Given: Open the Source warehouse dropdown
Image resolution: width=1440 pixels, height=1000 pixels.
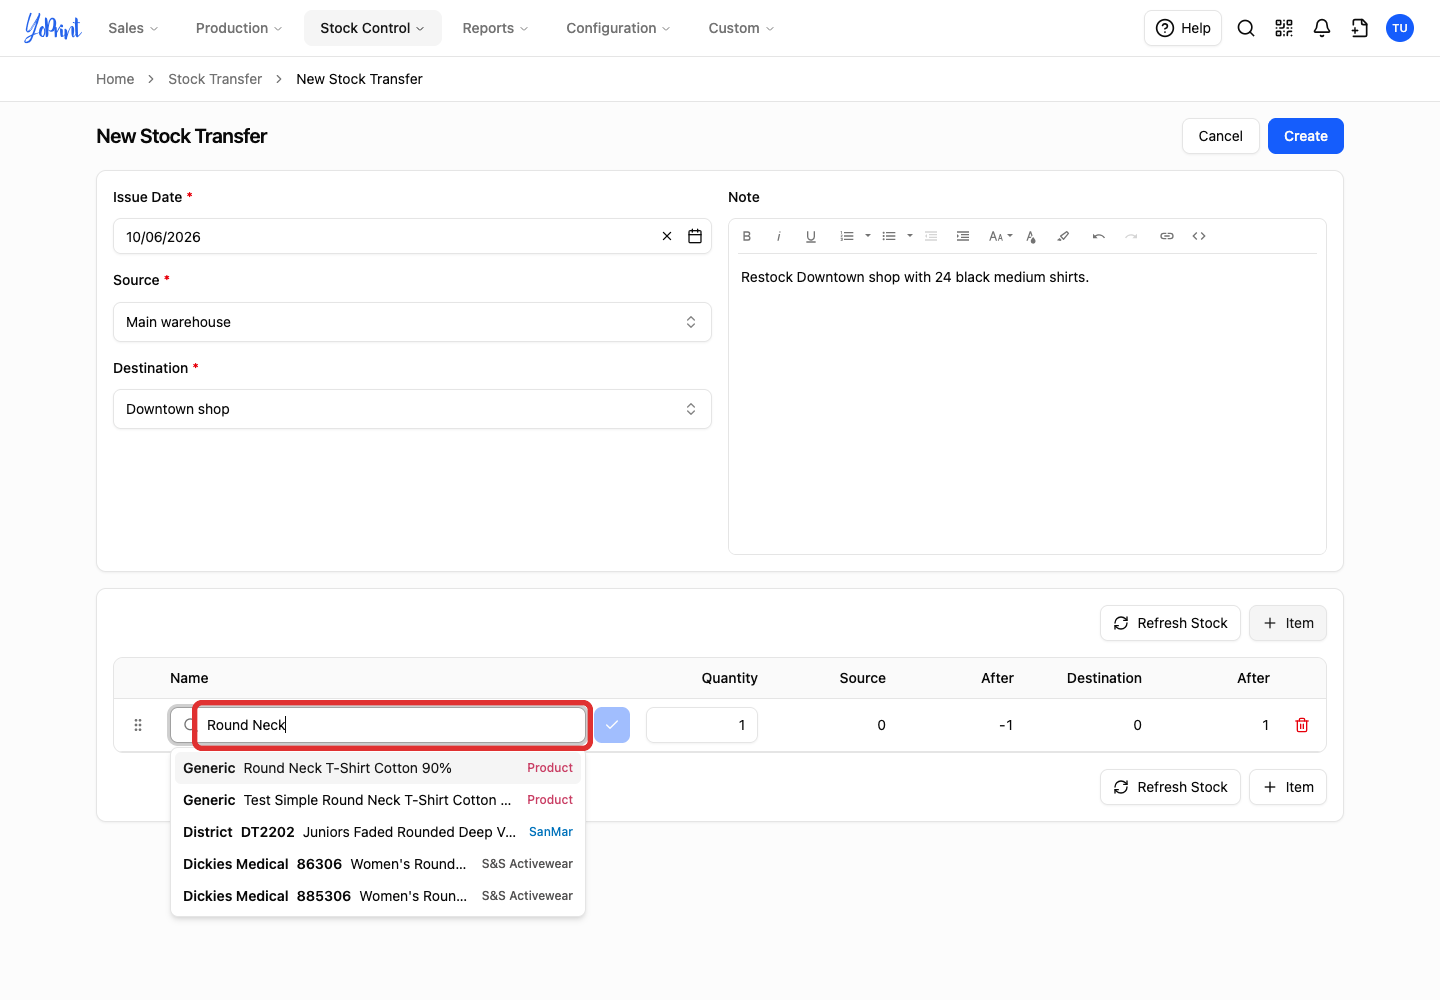Looking at the screenshot, I should tap(412, 322).
